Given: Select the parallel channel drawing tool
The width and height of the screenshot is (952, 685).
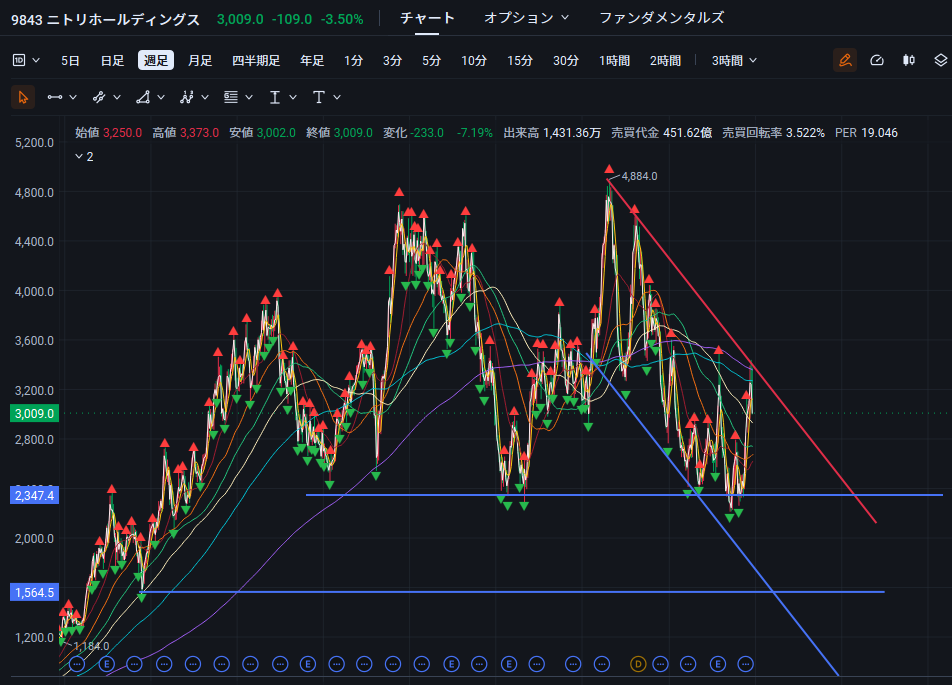Looking at the screenshot, I should point(99,97).
